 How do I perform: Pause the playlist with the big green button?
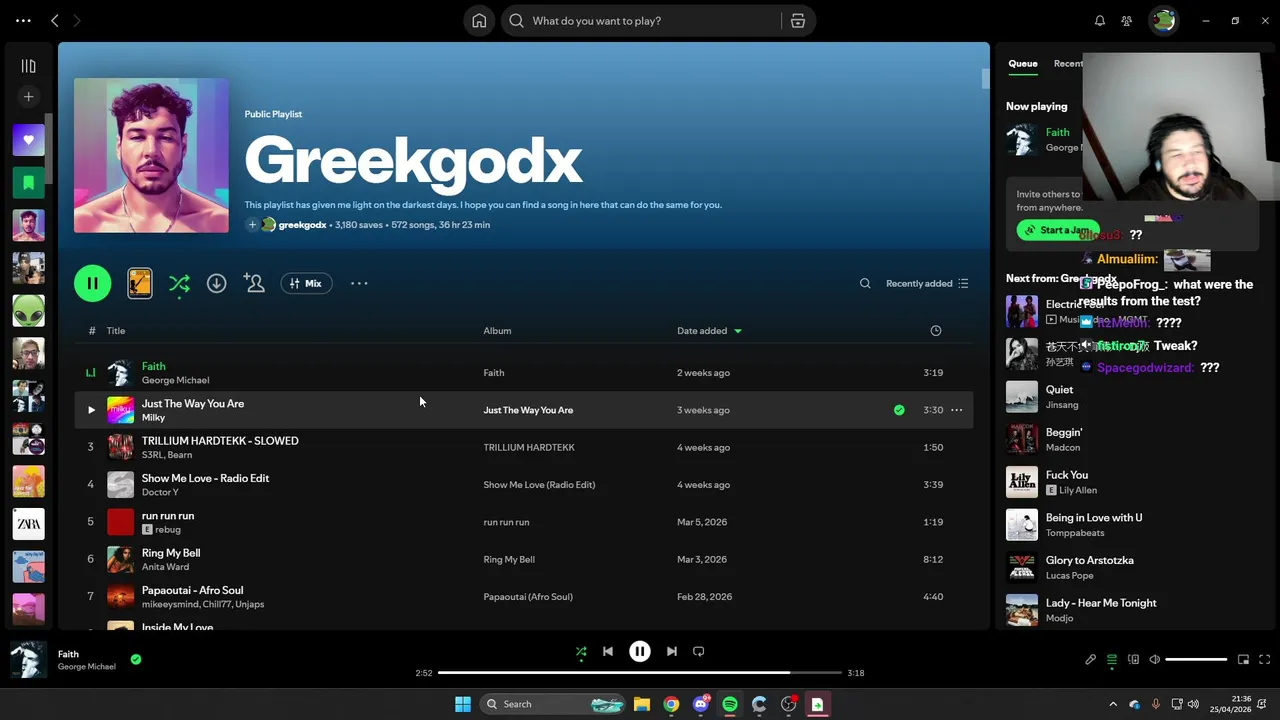point(92,284)
